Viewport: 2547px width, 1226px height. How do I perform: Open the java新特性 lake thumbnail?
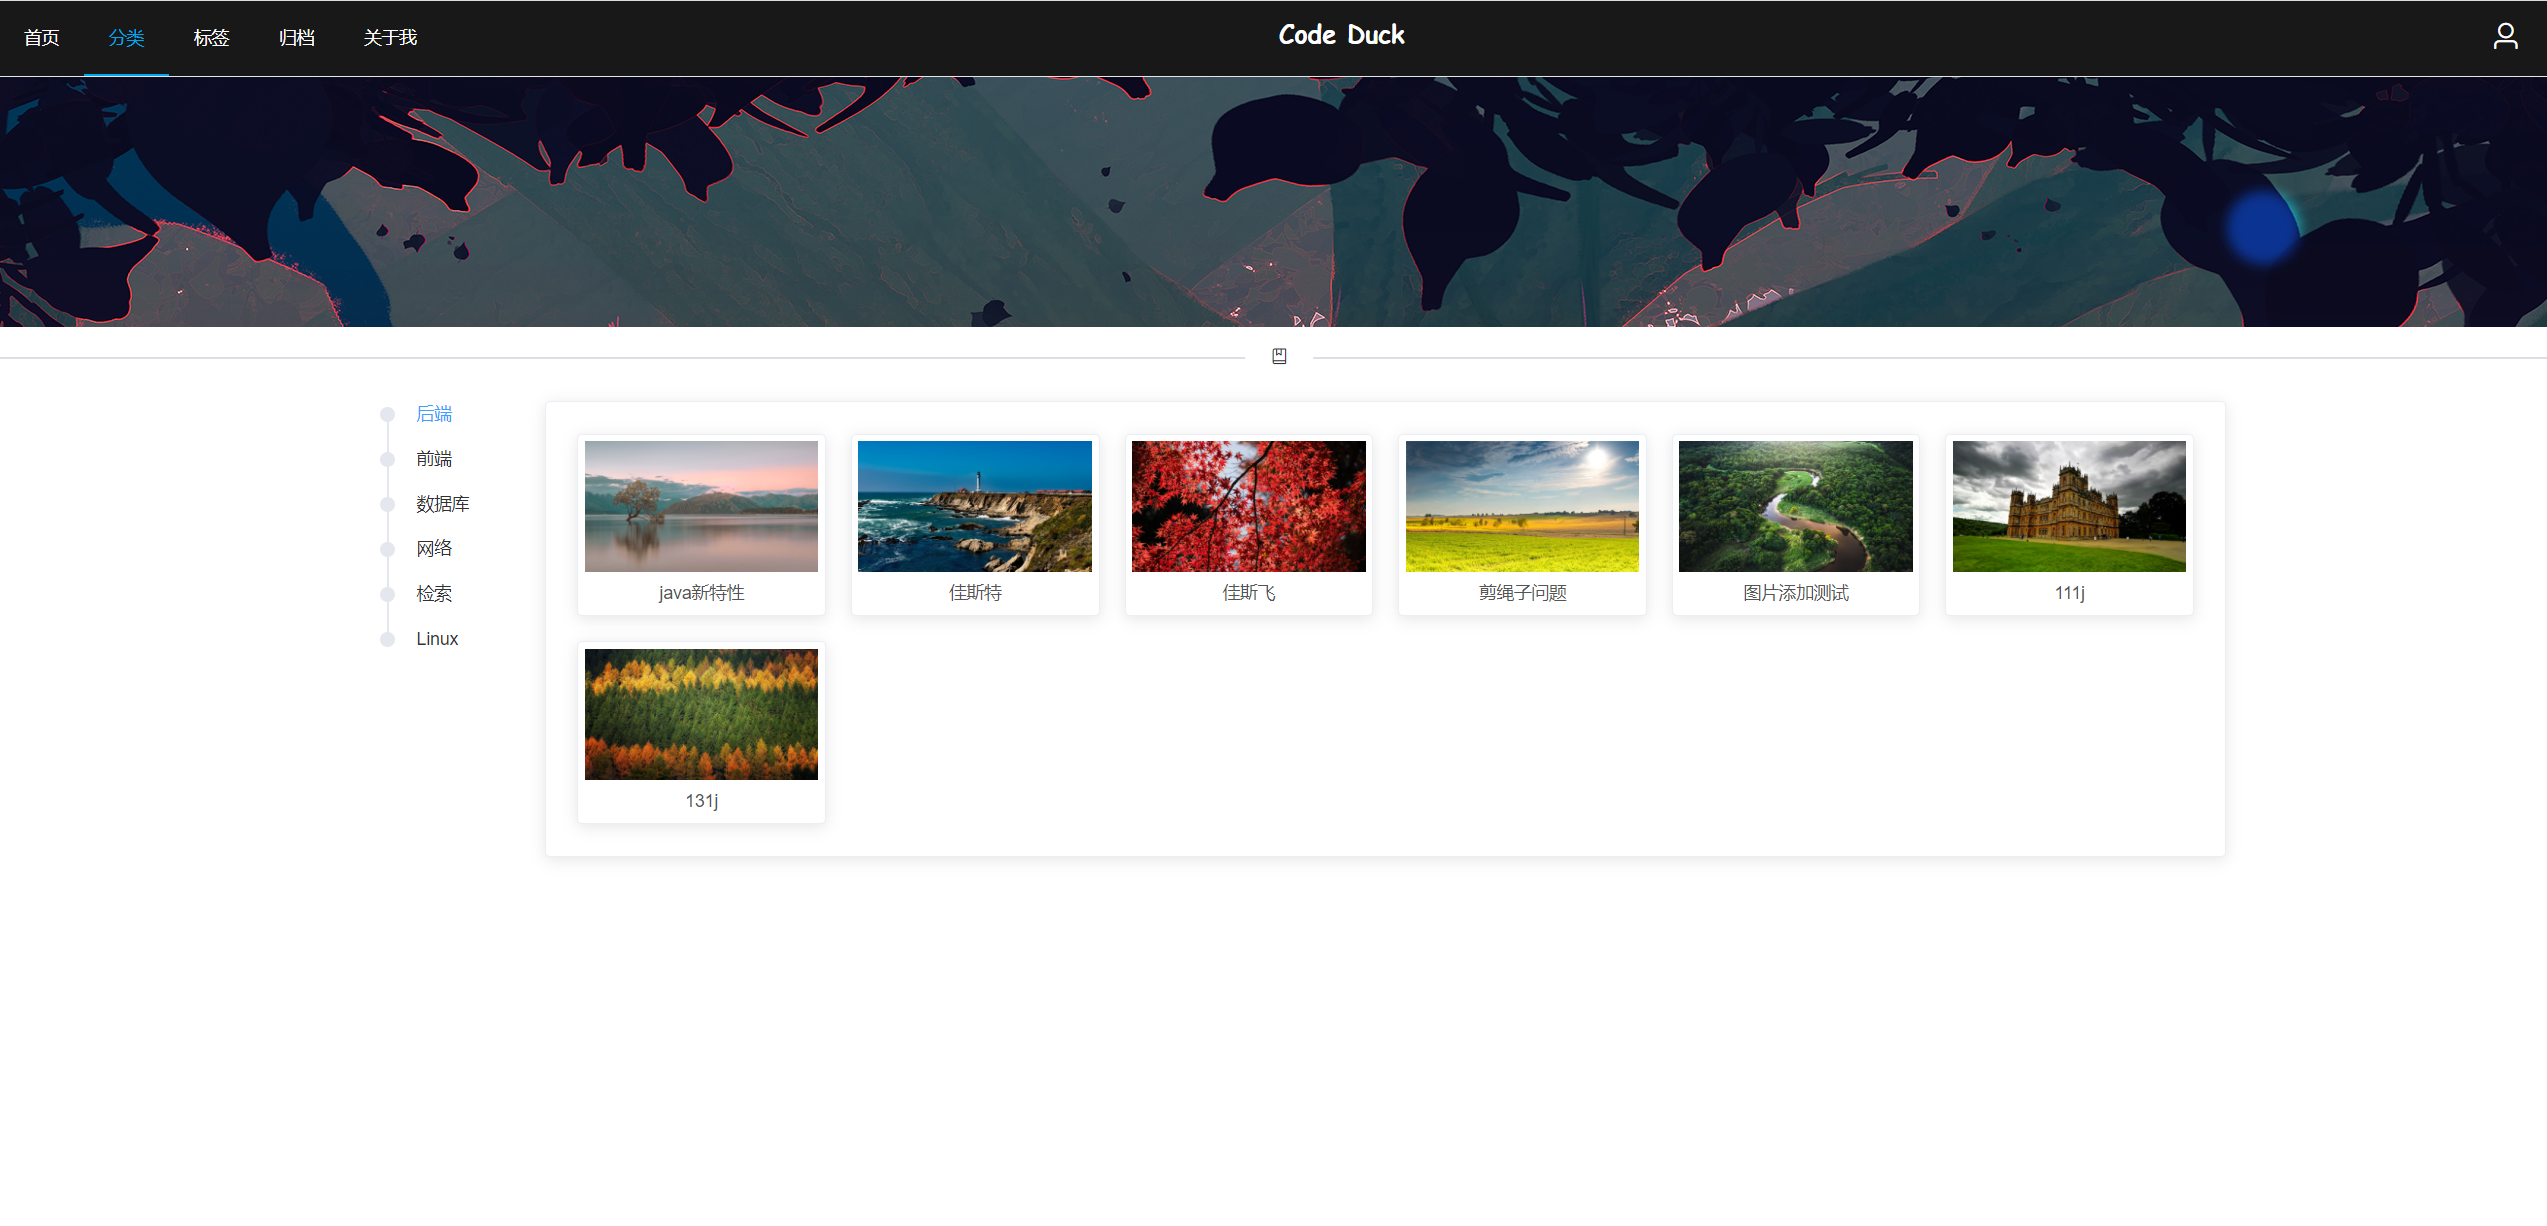tap(701, 506)
